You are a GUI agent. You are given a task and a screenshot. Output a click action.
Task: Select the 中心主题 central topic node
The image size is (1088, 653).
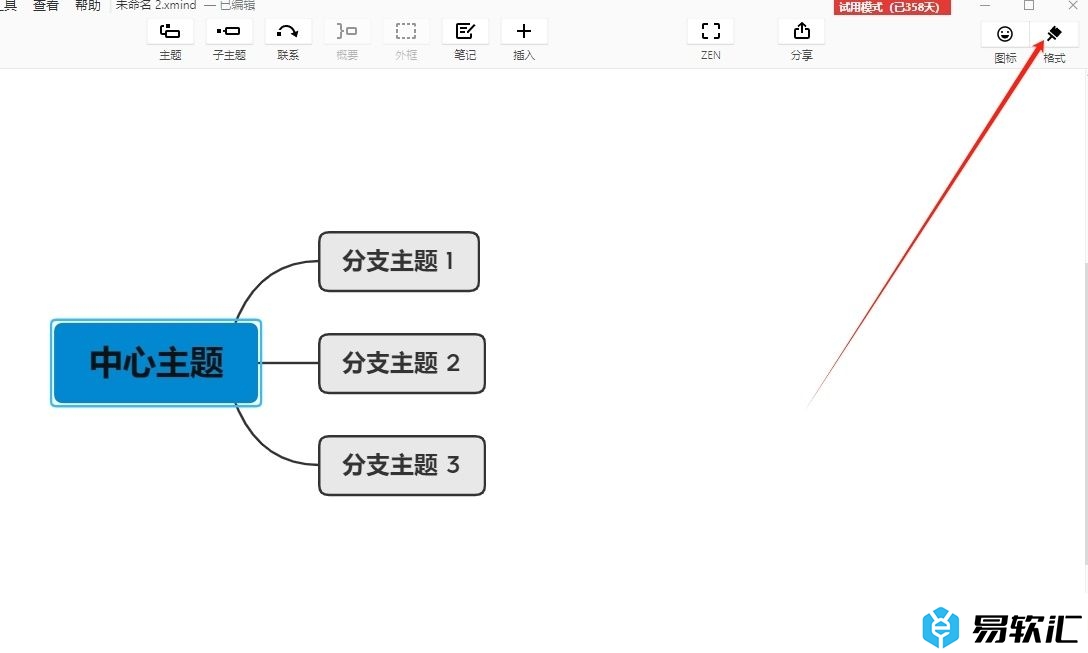click(156, 363)
